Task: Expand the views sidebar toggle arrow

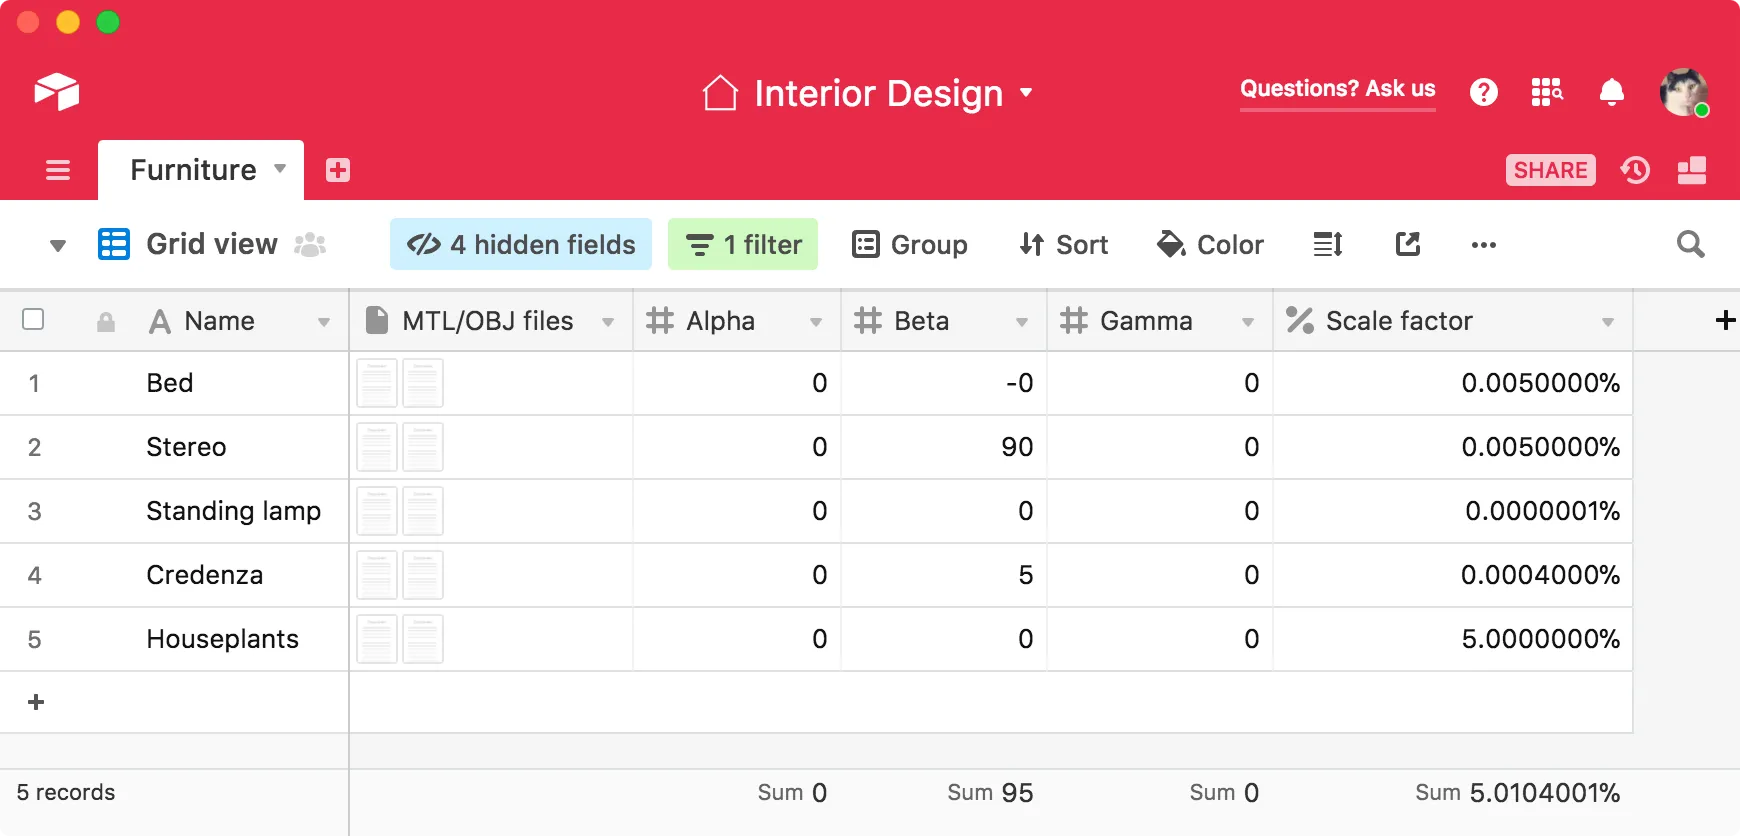Action: (58, 245)
